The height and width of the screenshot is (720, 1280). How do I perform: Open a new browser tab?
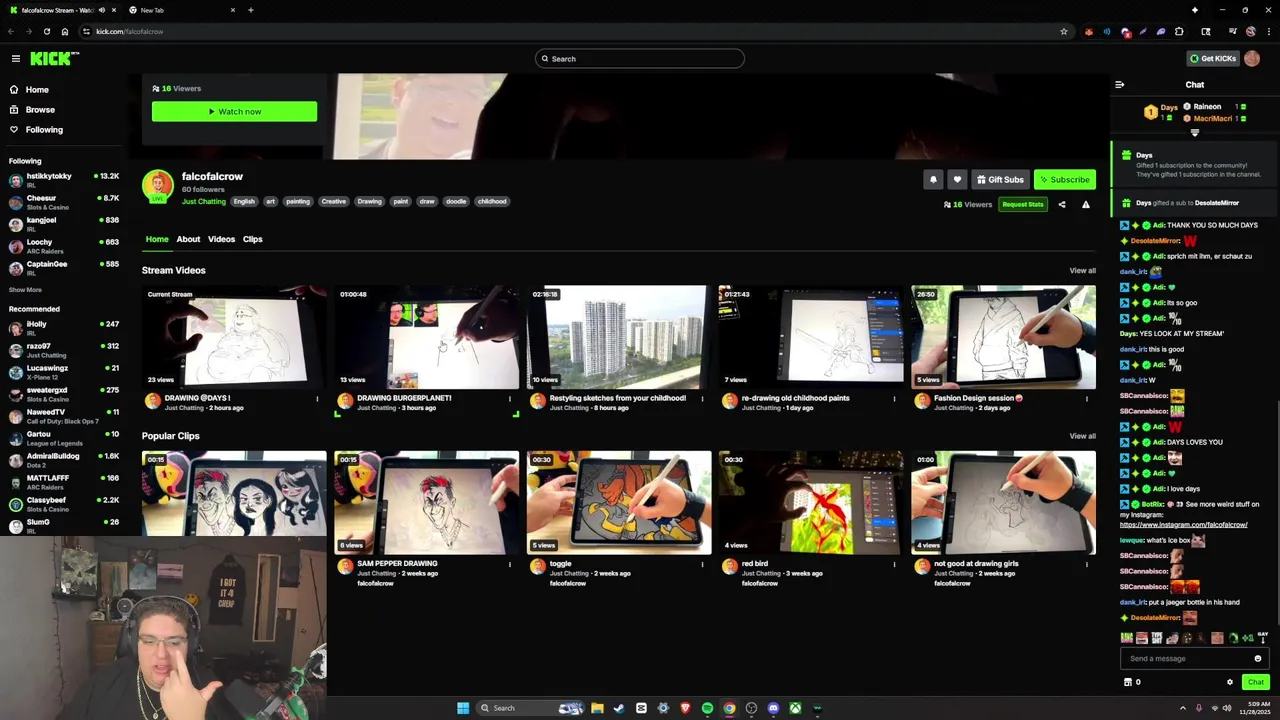click(250, 10)
